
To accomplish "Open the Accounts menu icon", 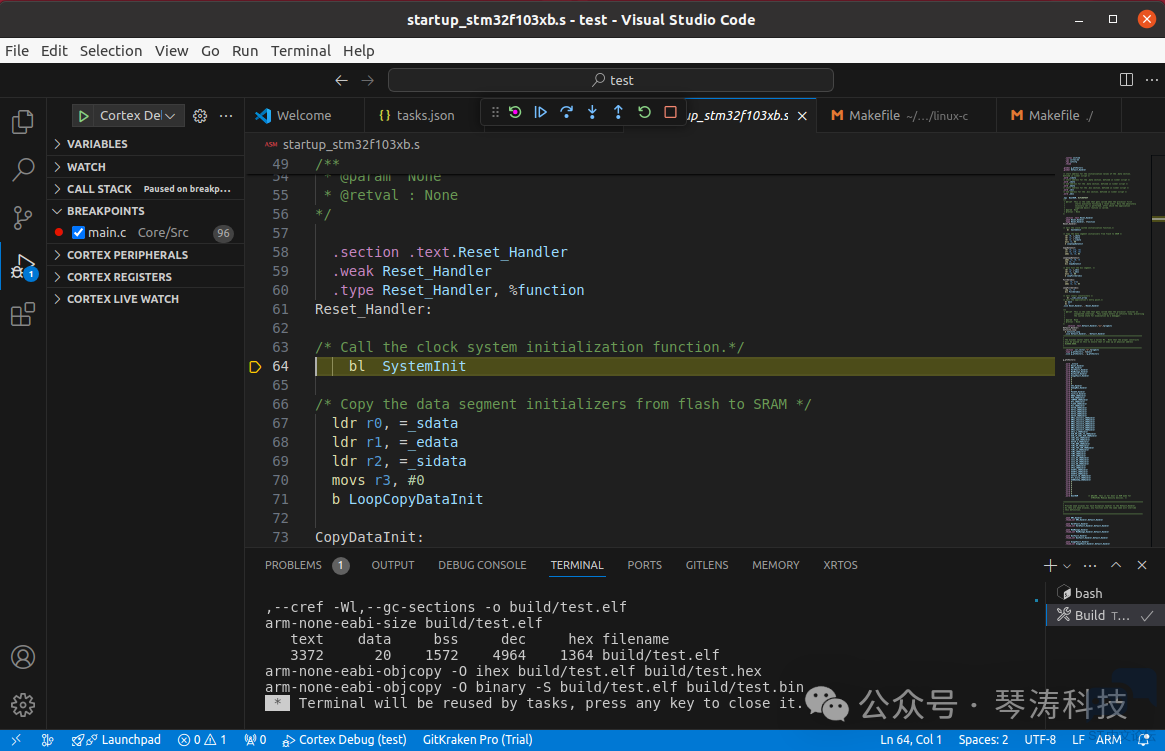I will [22, 657].
